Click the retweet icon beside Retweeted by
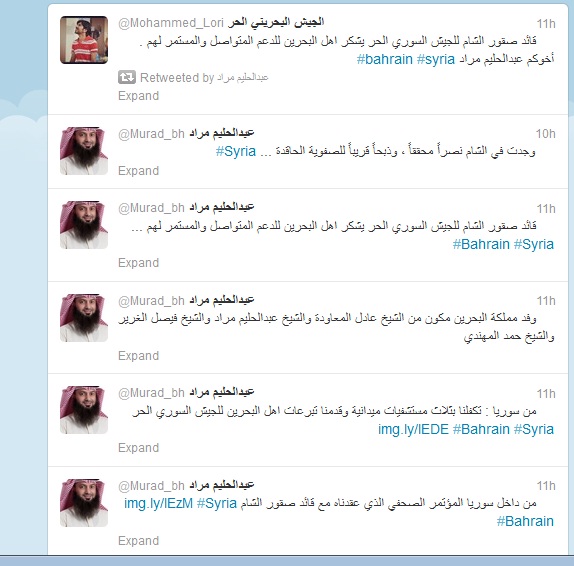This screenshot has height=566, width=574. tap(127, 77)
